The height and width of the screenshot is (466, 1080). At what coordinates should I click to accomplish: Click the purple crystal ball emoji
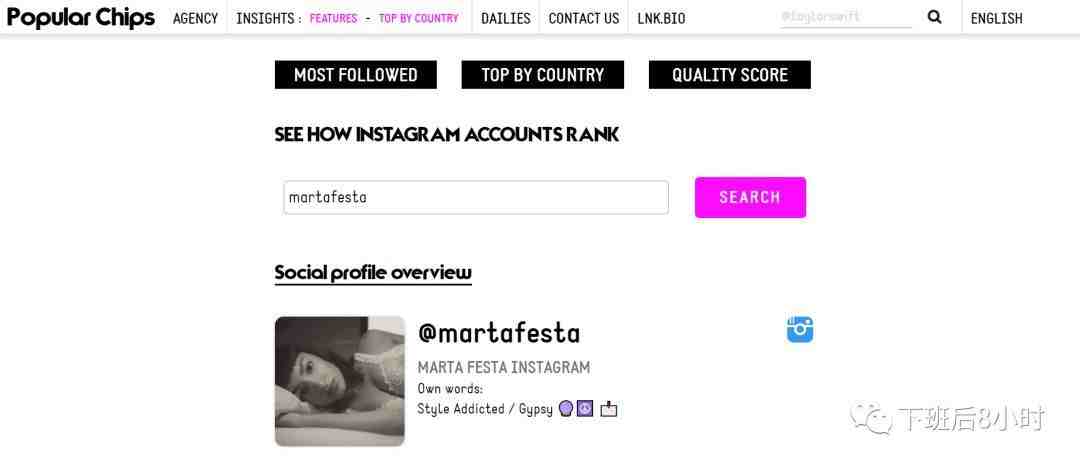566,408
